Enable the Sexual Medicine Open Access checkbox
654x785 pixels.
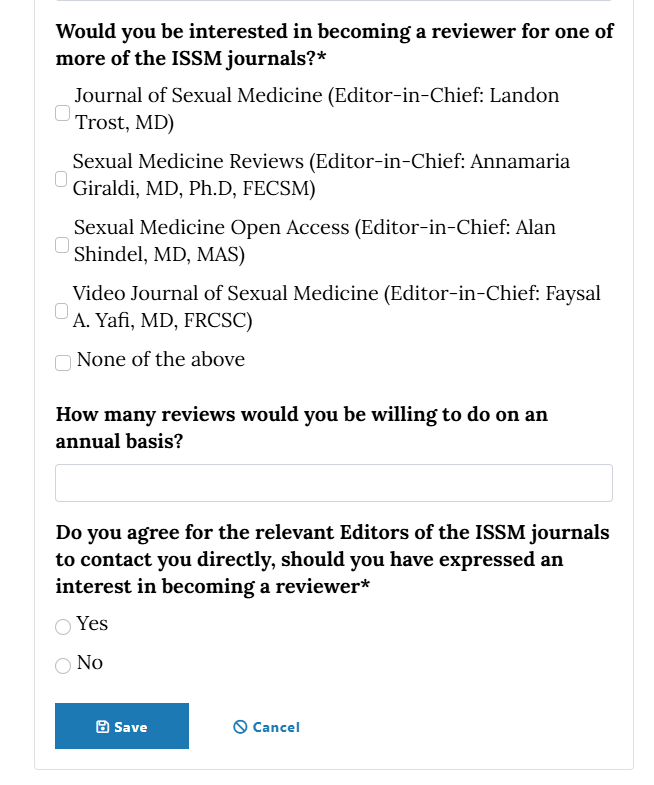click(x=62, y=245)
